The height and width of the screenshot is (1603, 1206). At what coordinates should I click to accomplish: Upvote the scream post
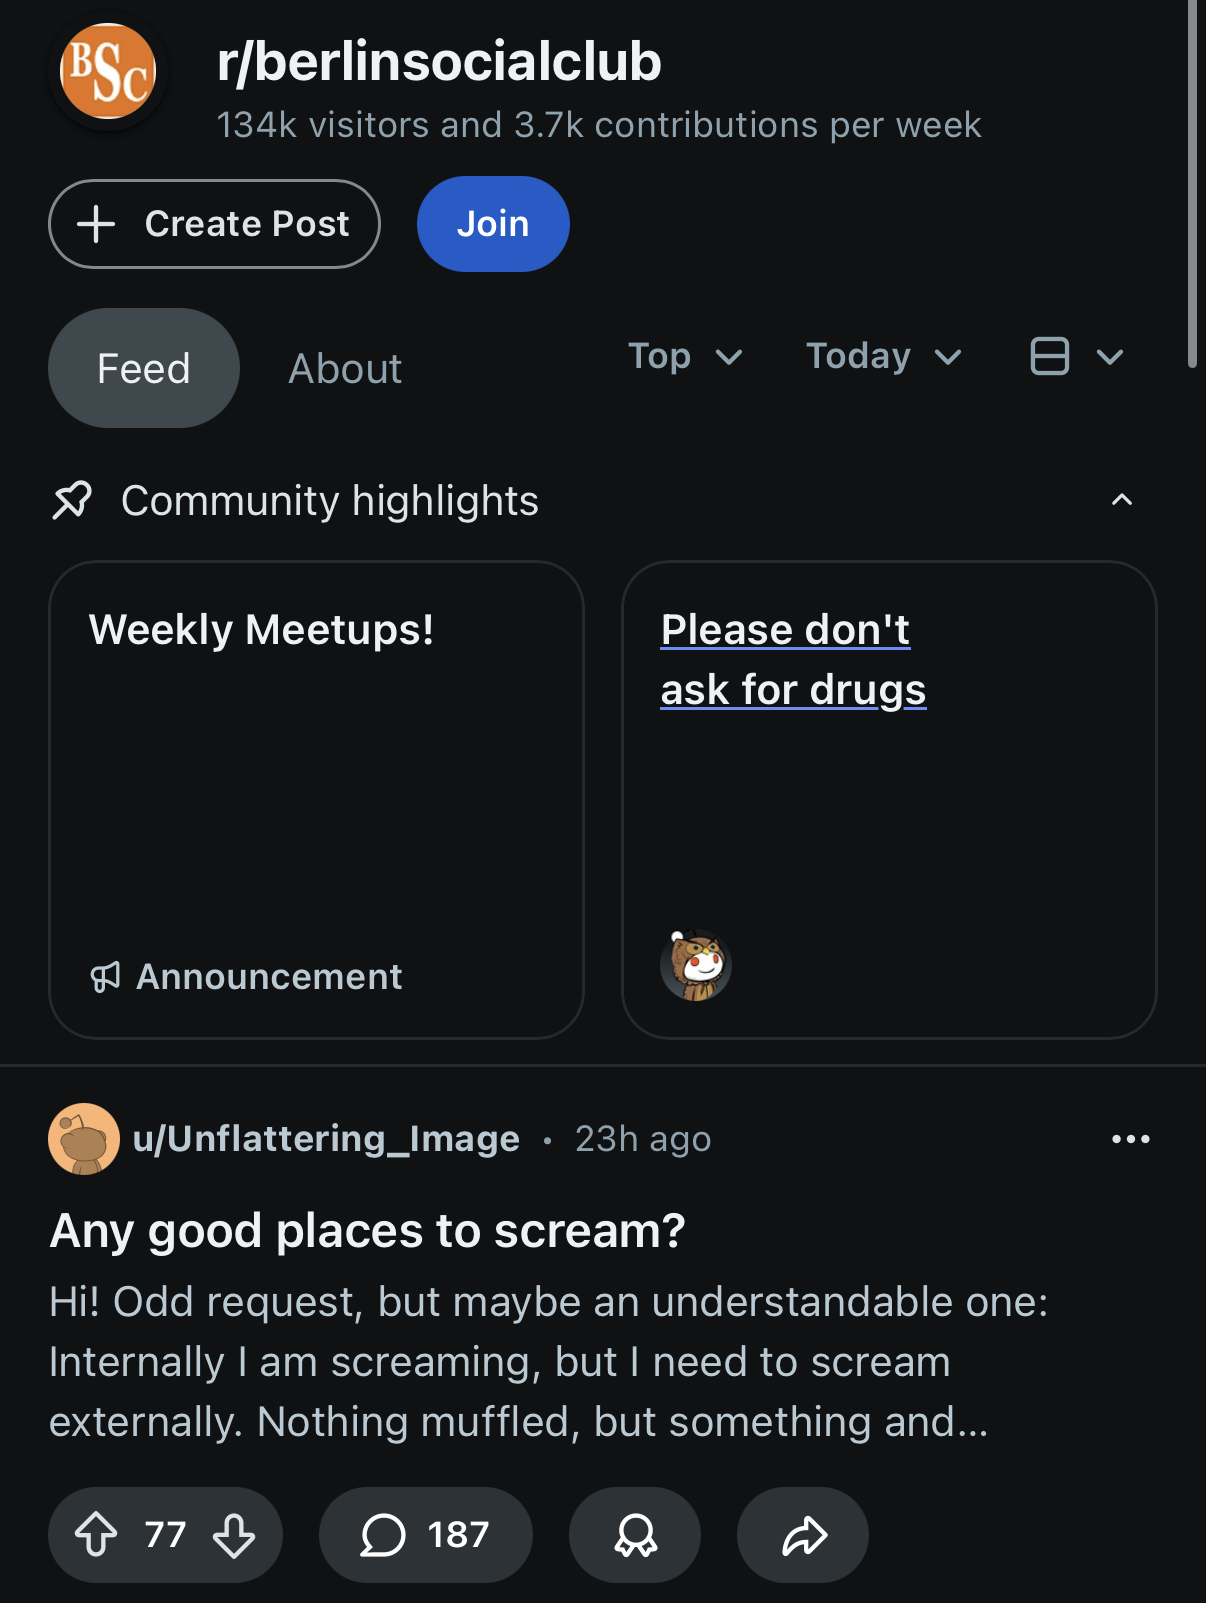(x=96, y=1534)
